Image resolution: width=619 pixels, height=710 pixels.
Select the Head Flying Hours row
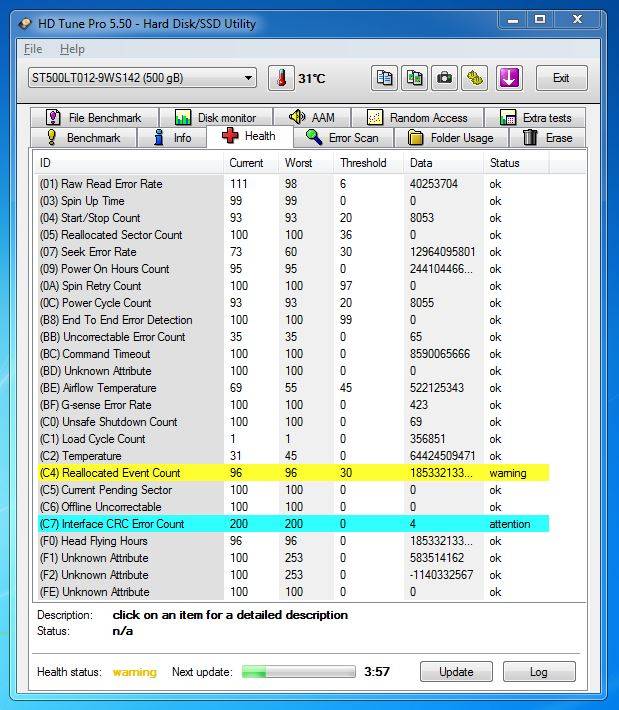pyautogui.click(x=293, y=541)
